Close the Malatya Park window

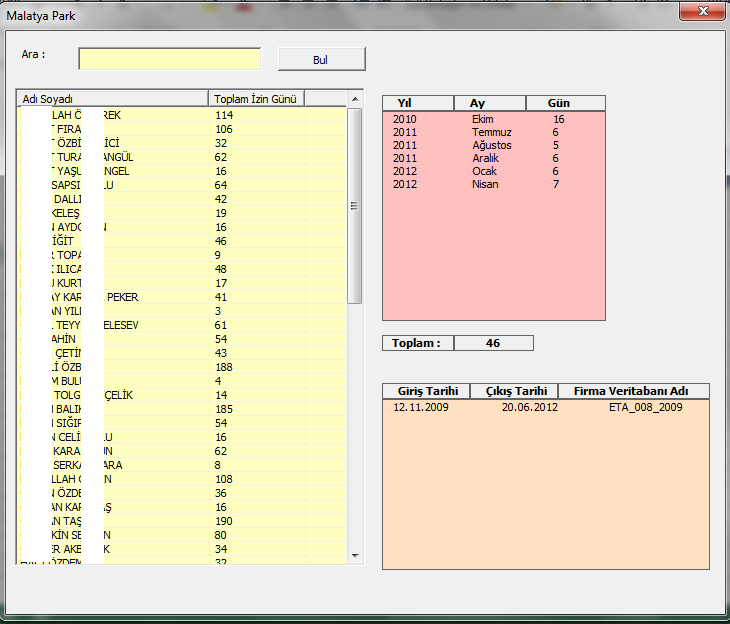click(702, 11)
